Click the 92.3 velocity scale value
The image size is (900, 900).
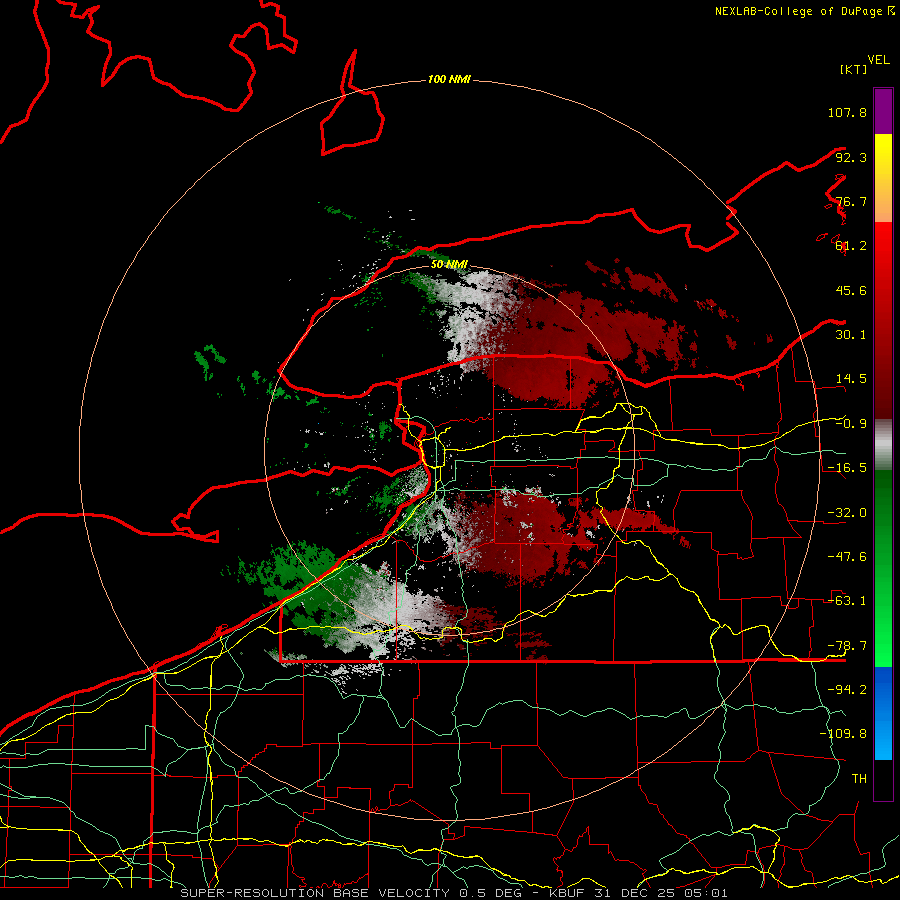(x=851, y=157)
